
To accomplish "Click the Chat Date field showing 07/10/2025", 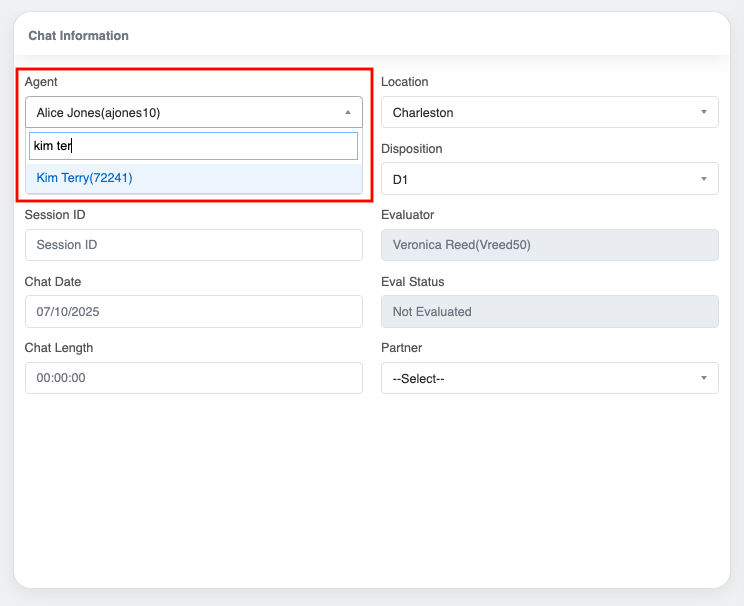I will (x=193, y=312).
